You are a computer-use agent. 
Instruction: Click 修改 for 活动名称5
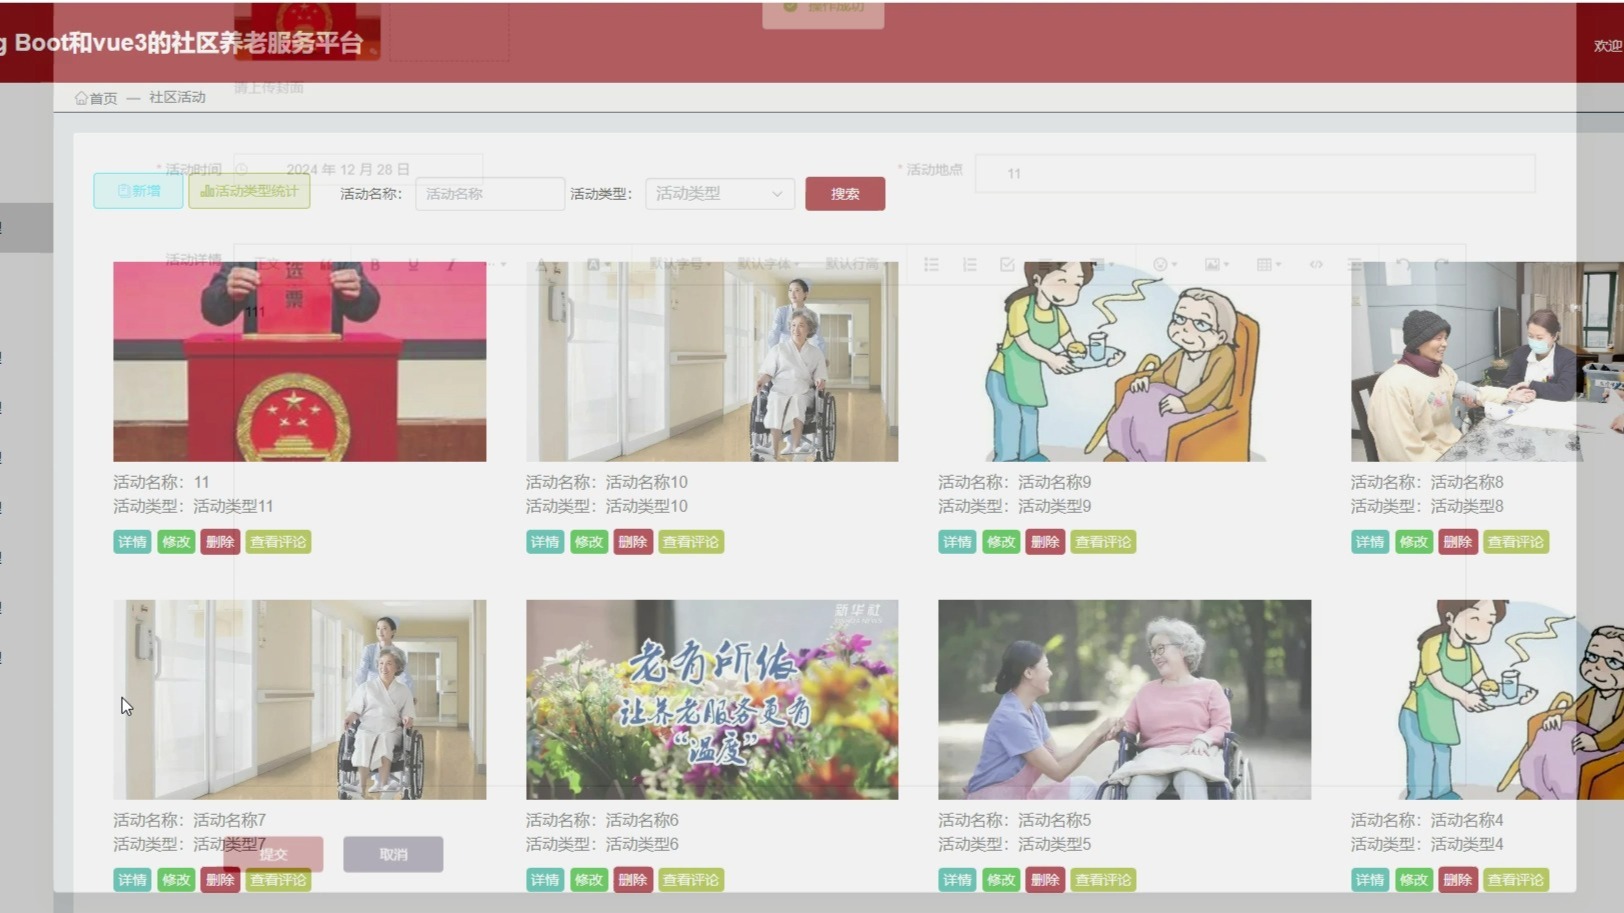1001,880
